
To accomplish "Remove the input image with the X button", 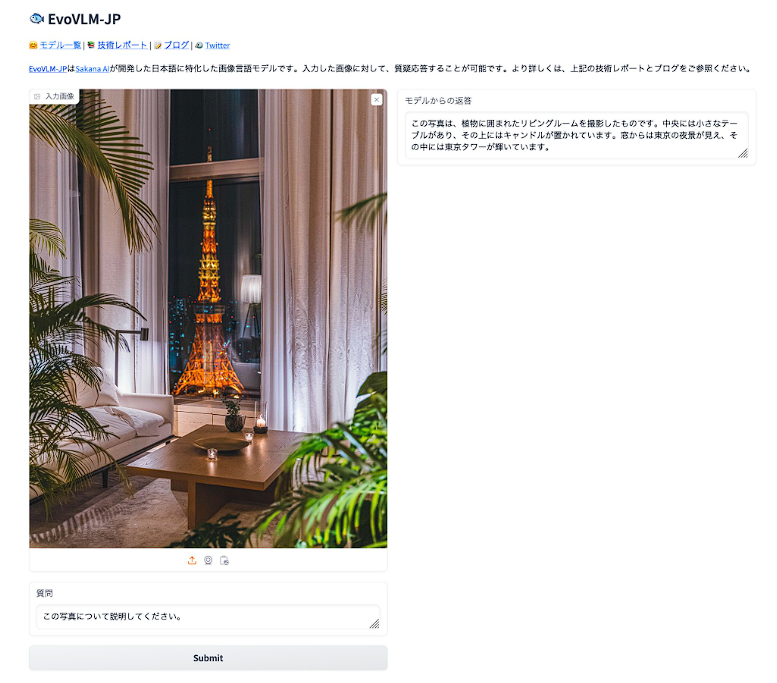I will [377, 100].
